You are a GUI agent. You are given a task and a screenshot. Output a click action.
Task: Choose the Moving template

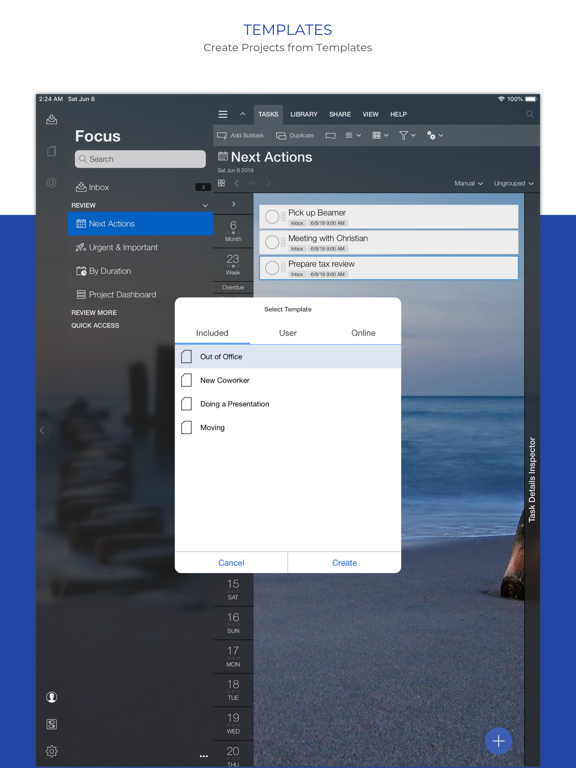[x=288, y=428]
